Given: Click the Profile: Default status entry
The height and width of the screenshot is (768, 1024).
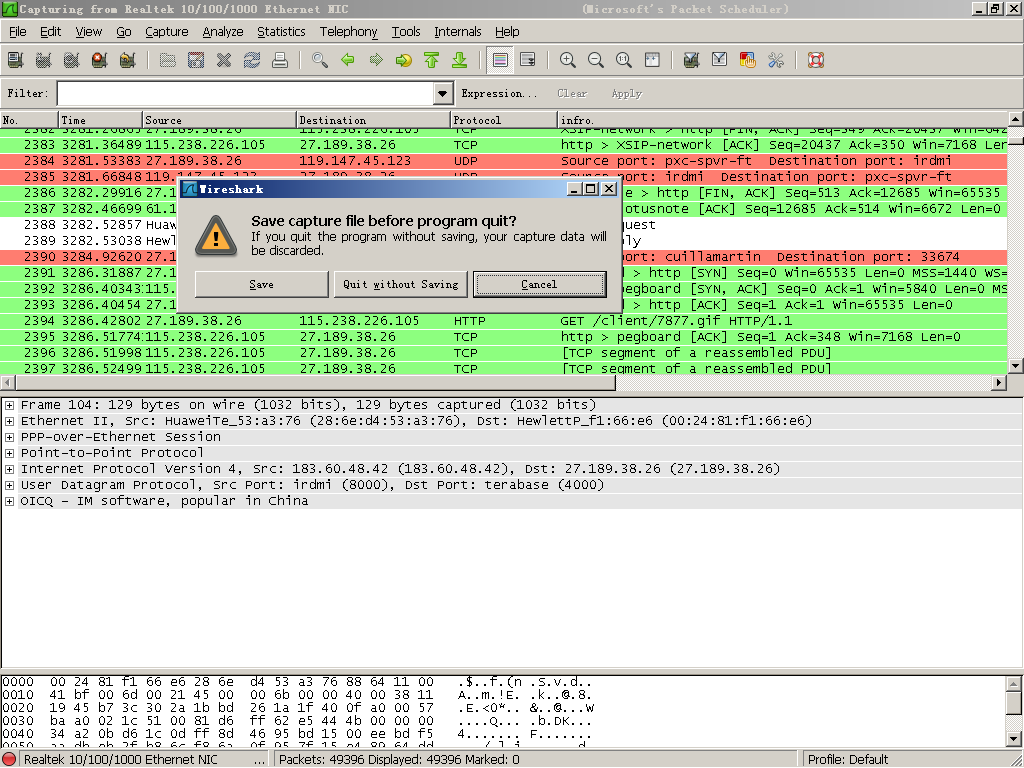Looking at the screenshot, I should (x=848, y=760).
